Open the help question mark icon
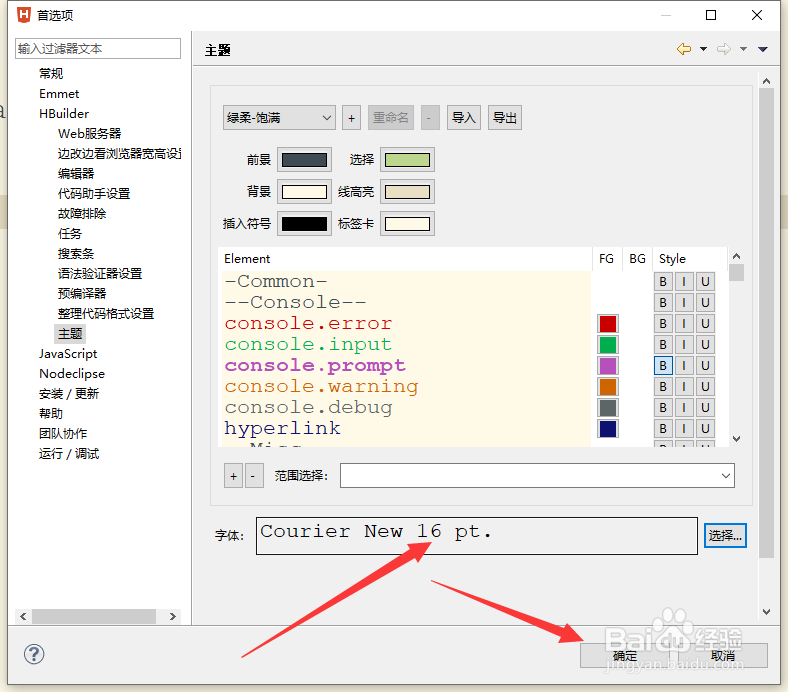Screen dimensions: 788x692 point(34,654)
